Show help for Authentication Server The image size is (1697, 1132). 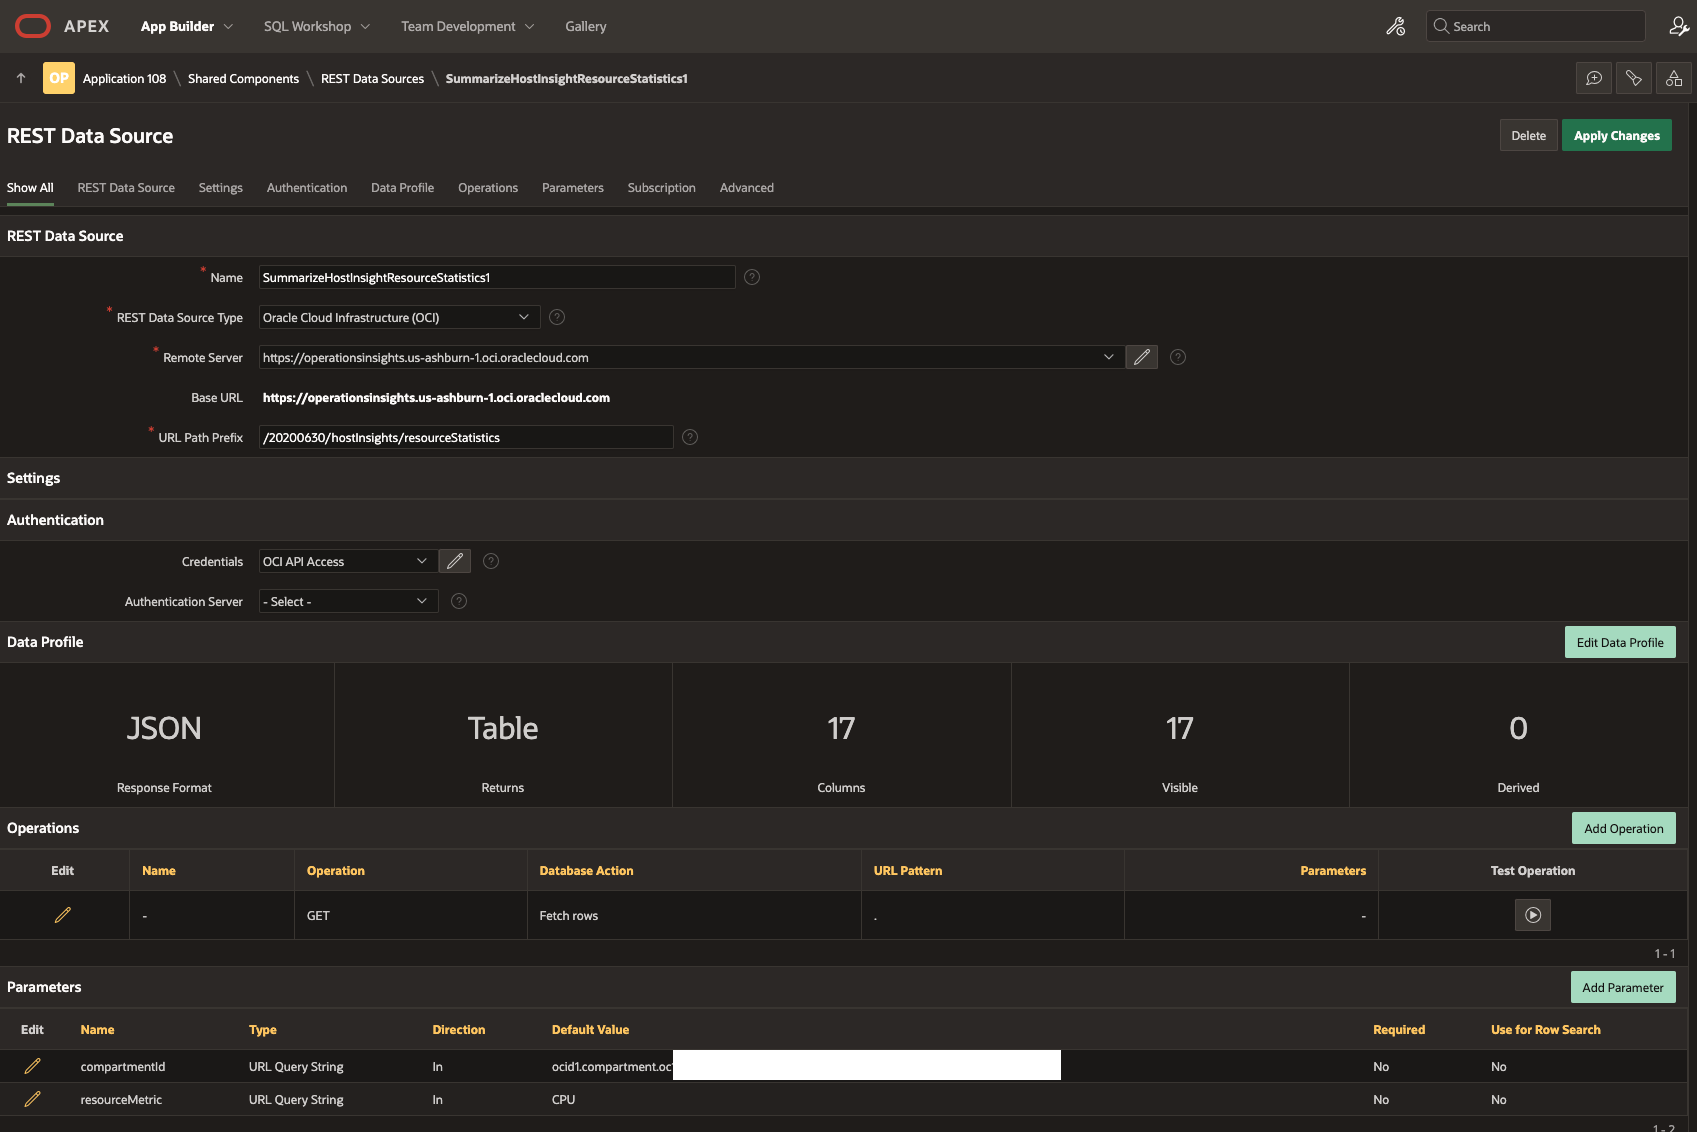459,601
